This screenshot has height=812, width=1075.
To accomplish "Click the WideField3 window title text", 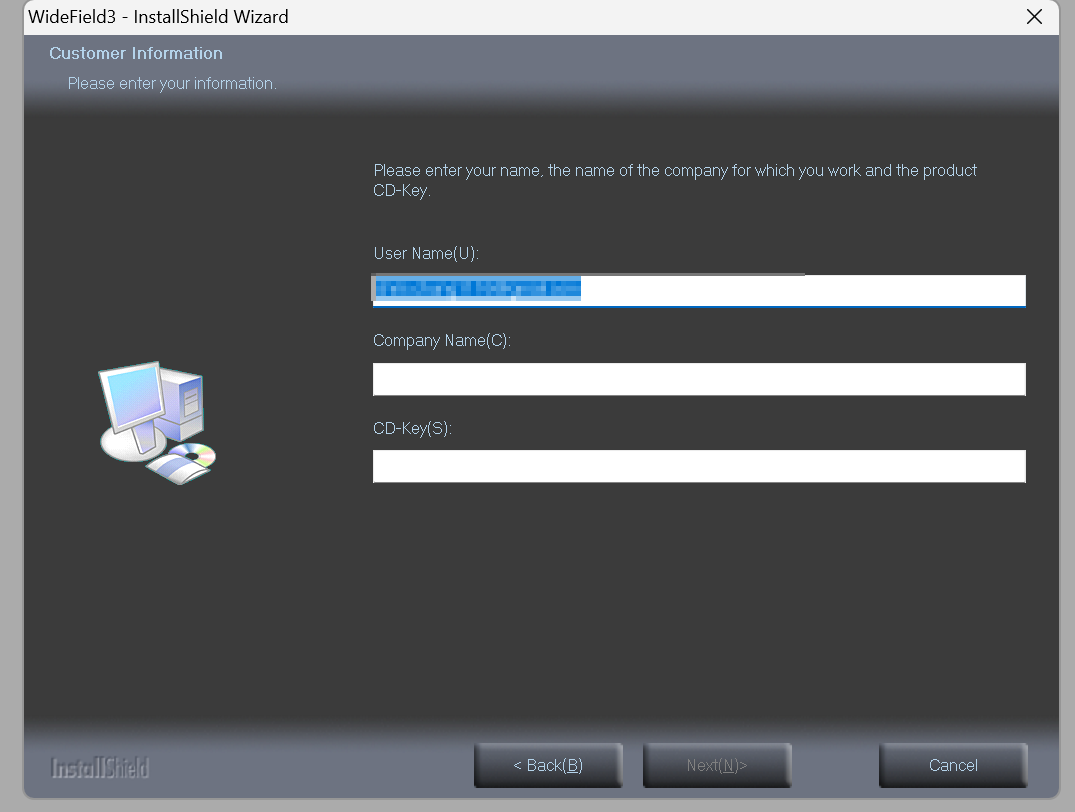I will coord(158,16).
